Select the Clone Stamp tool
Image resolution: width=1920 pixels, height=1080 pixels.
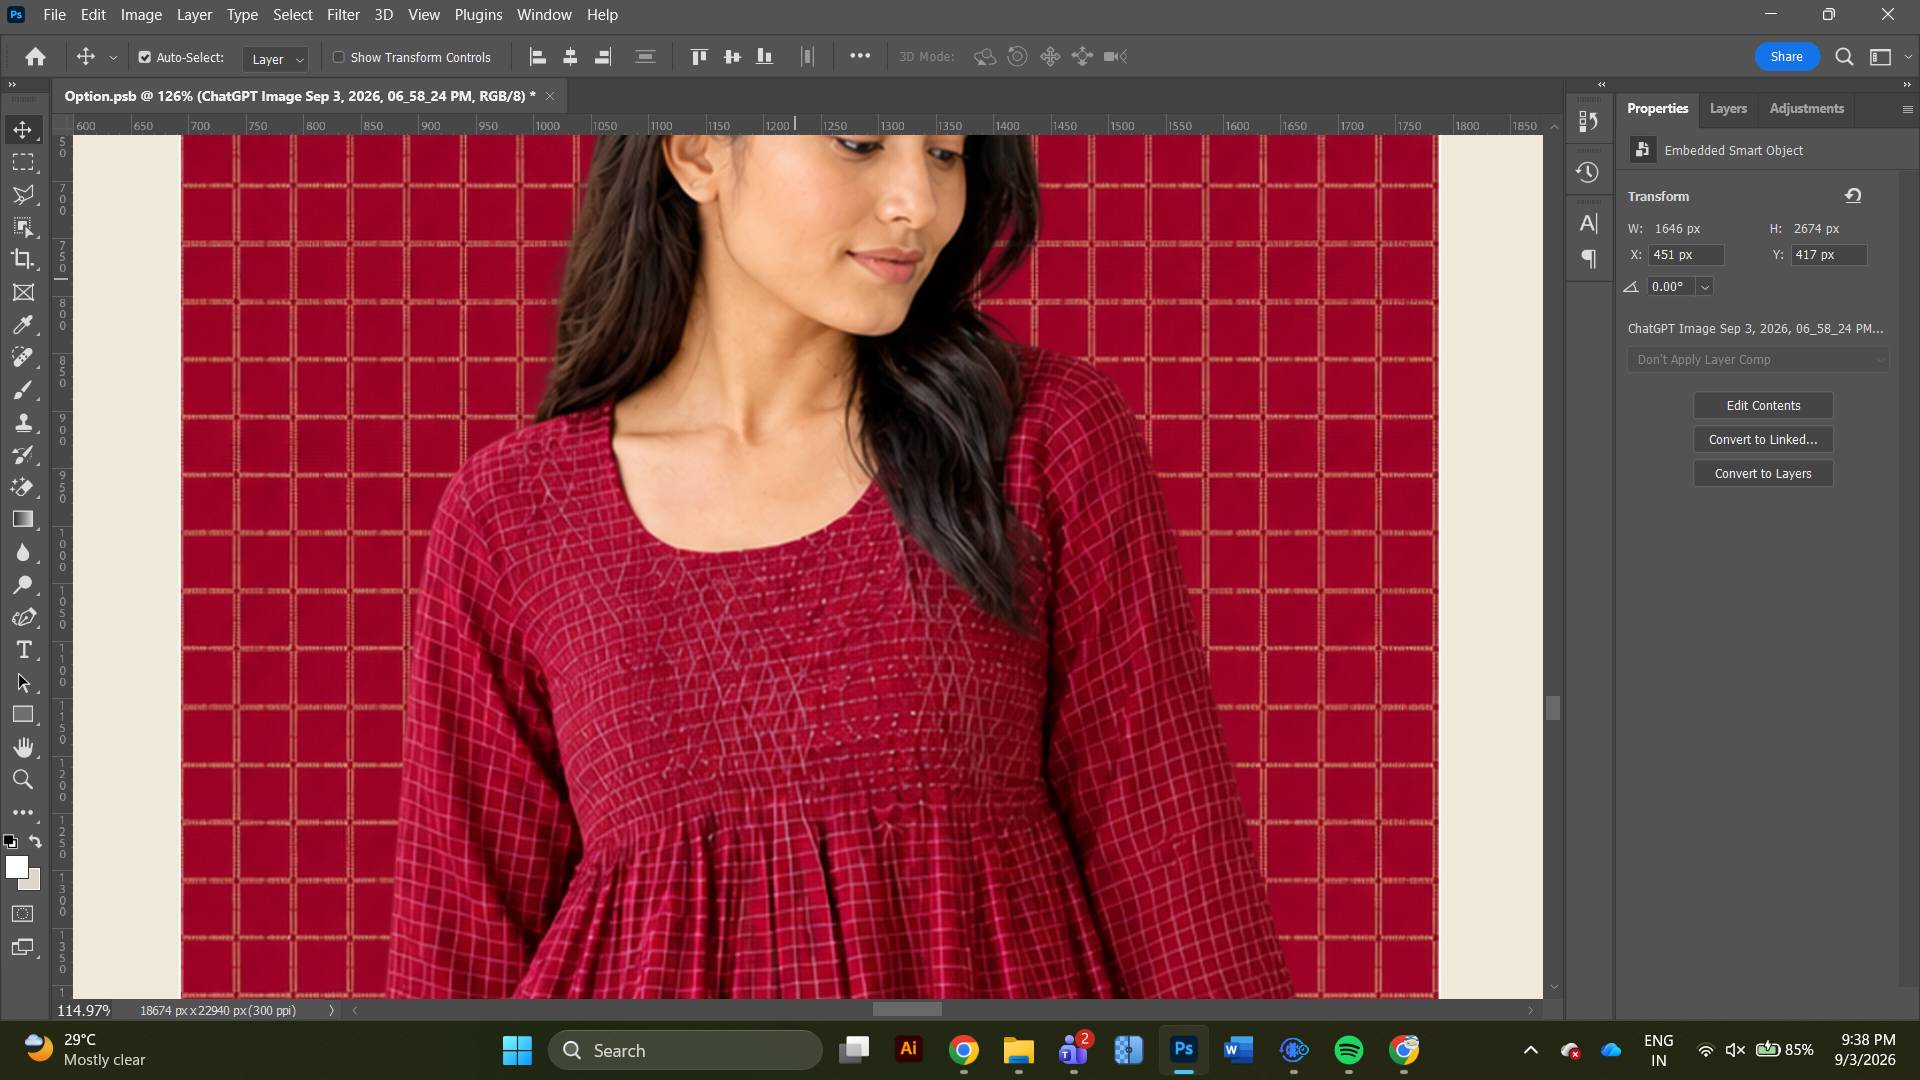coord(23,423)
